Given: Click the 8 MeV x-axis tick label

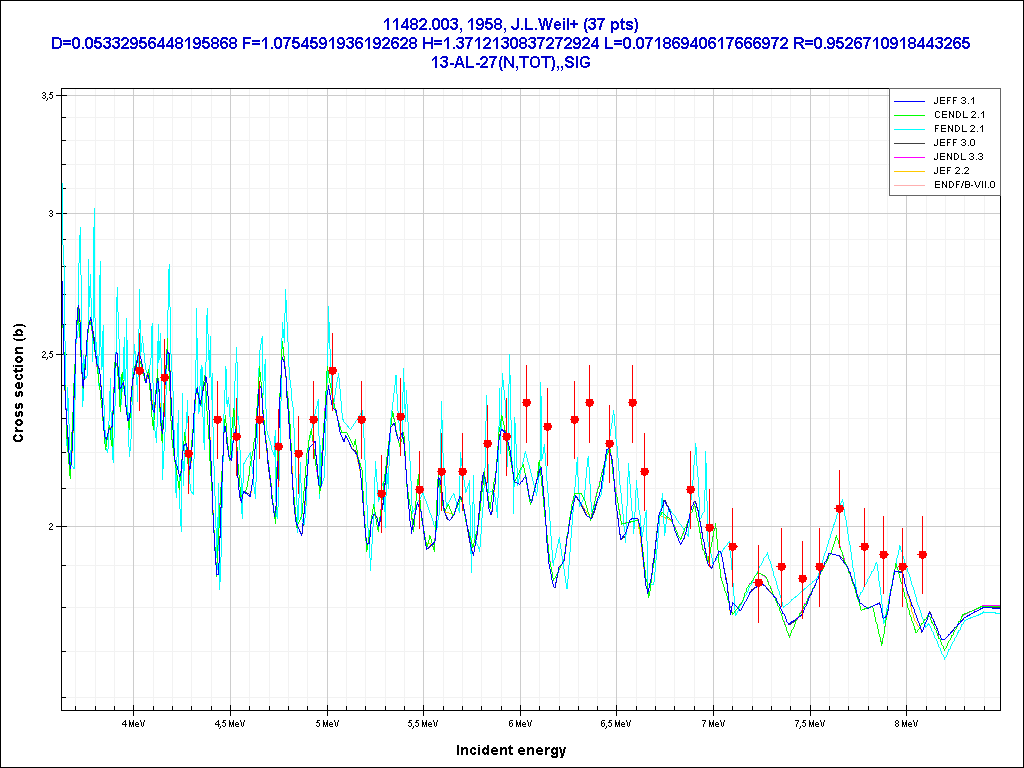Looking at the screenshot, I should 906,722.
